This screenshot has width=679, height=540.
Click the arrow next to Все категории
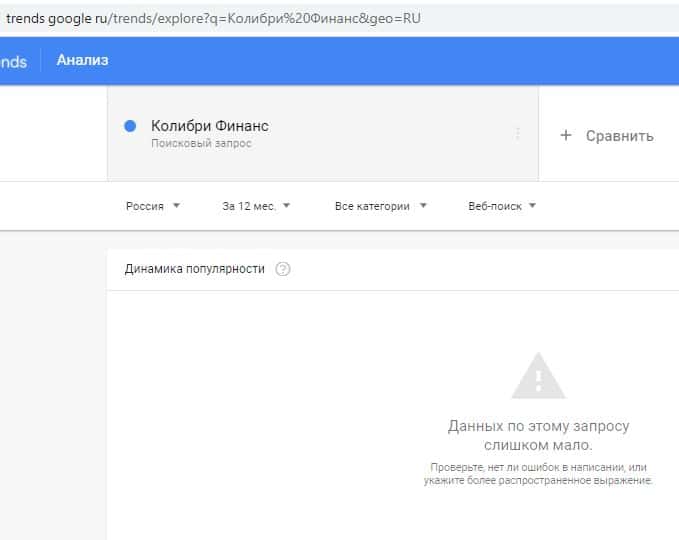423,206
